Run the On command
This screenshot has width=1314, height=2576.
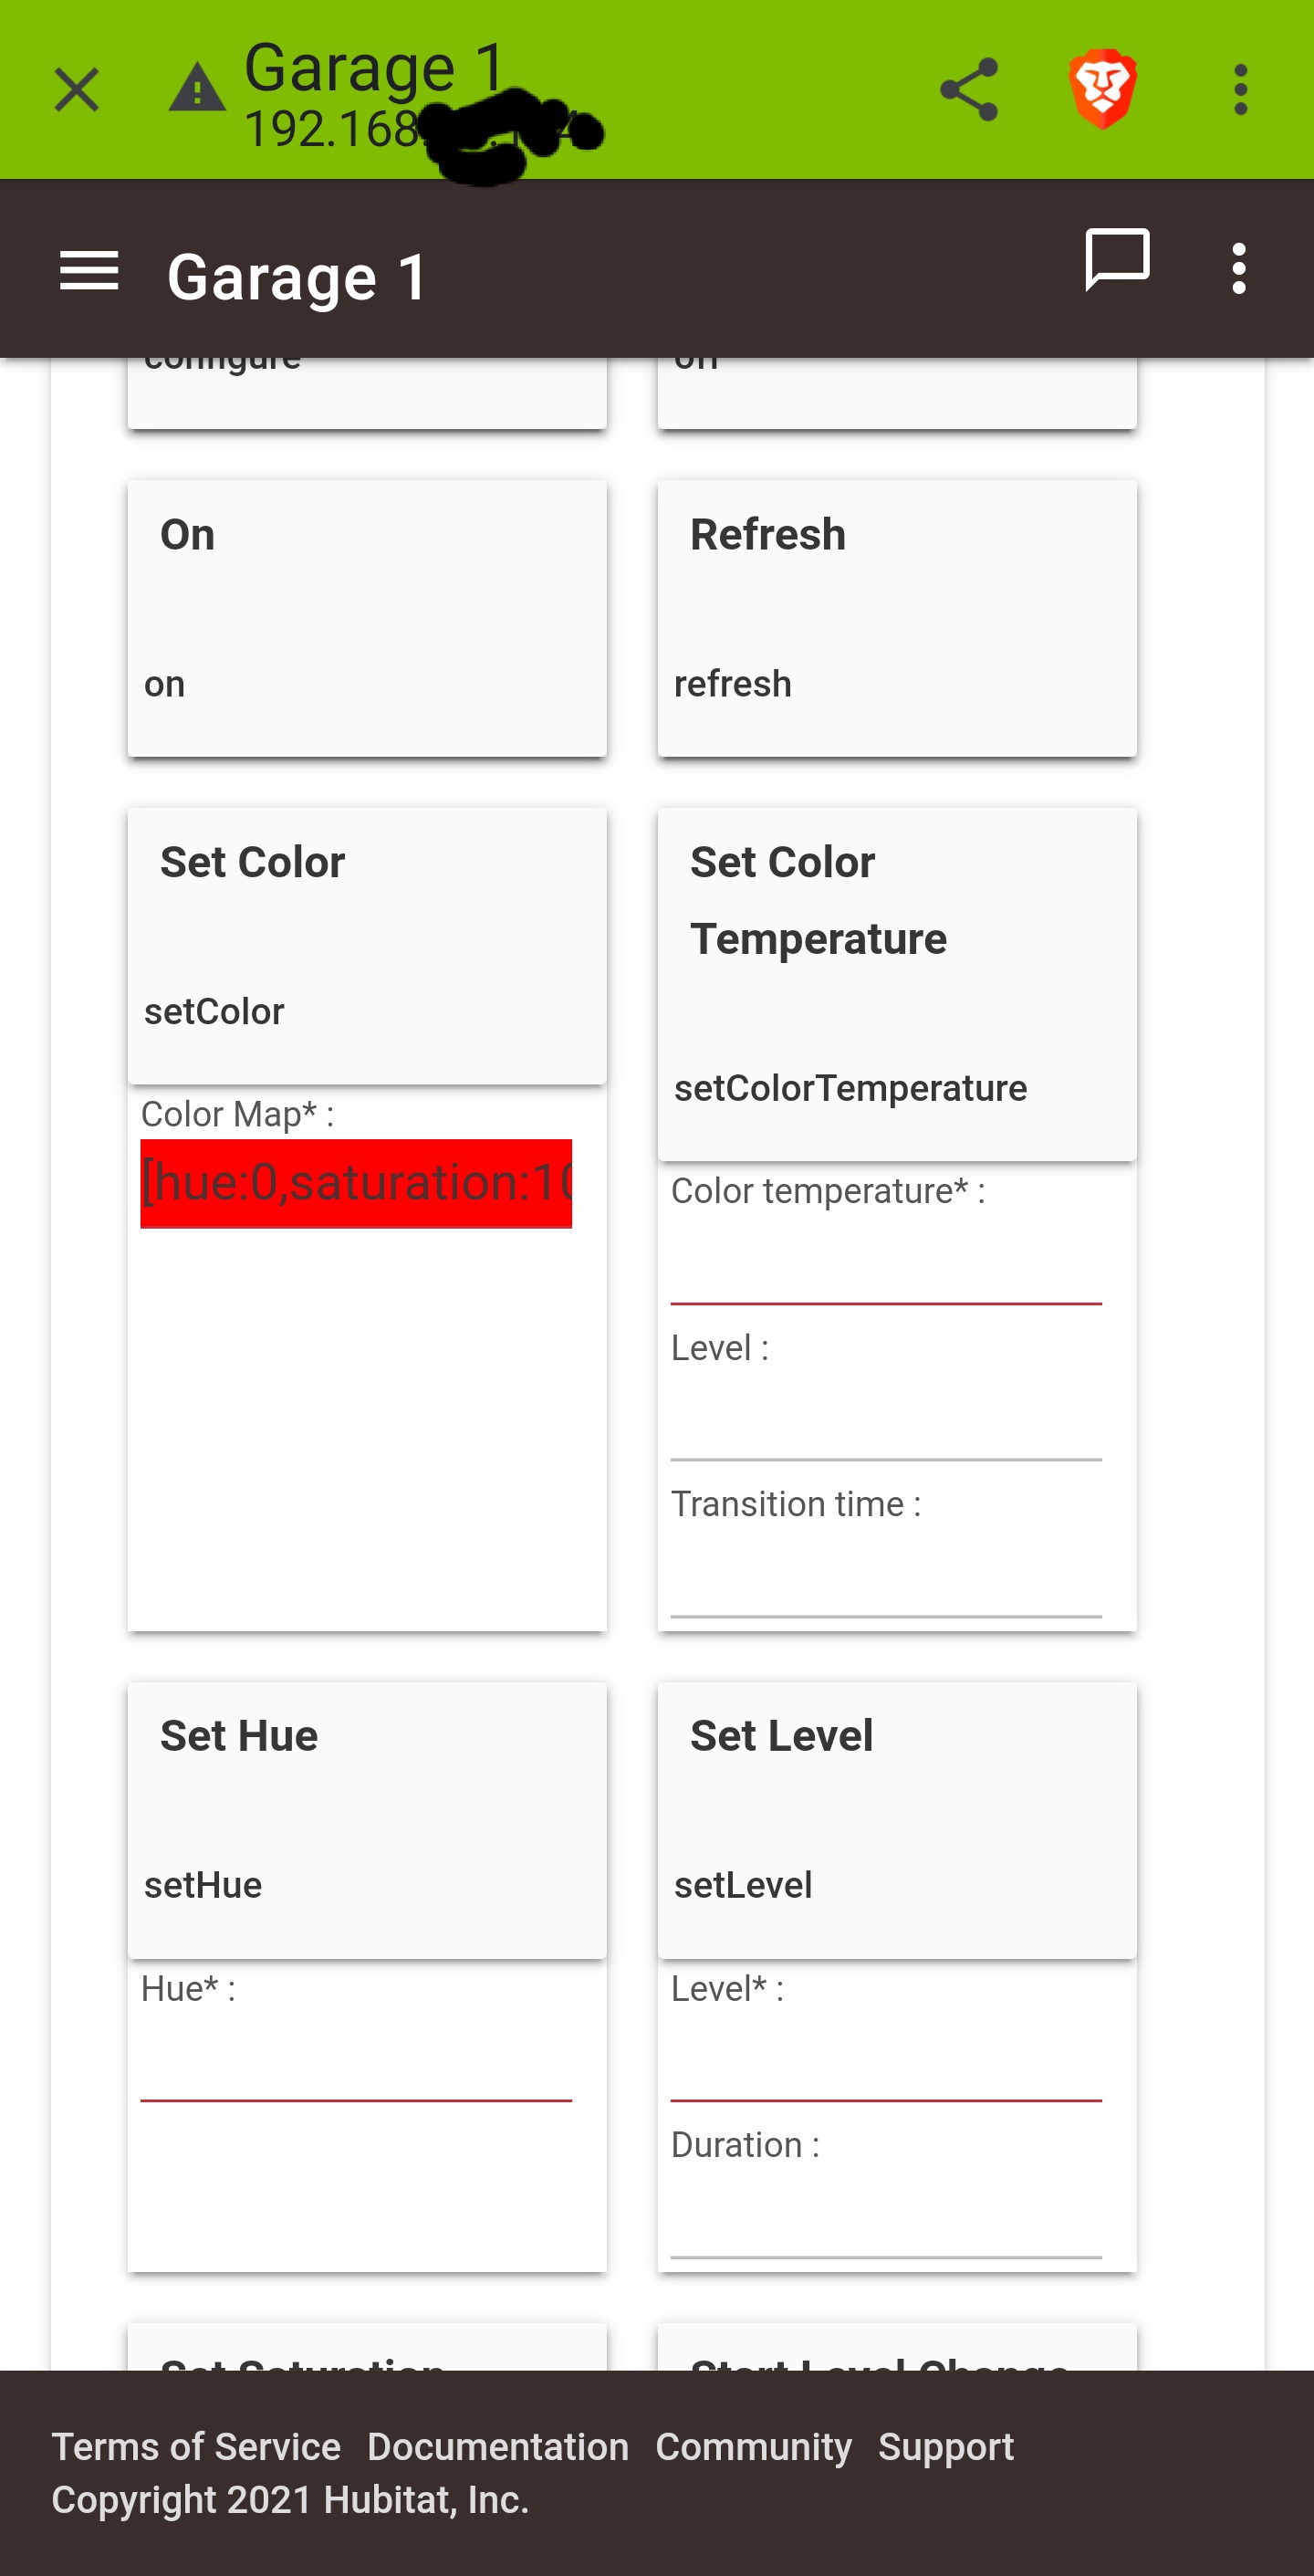(367, 618)
